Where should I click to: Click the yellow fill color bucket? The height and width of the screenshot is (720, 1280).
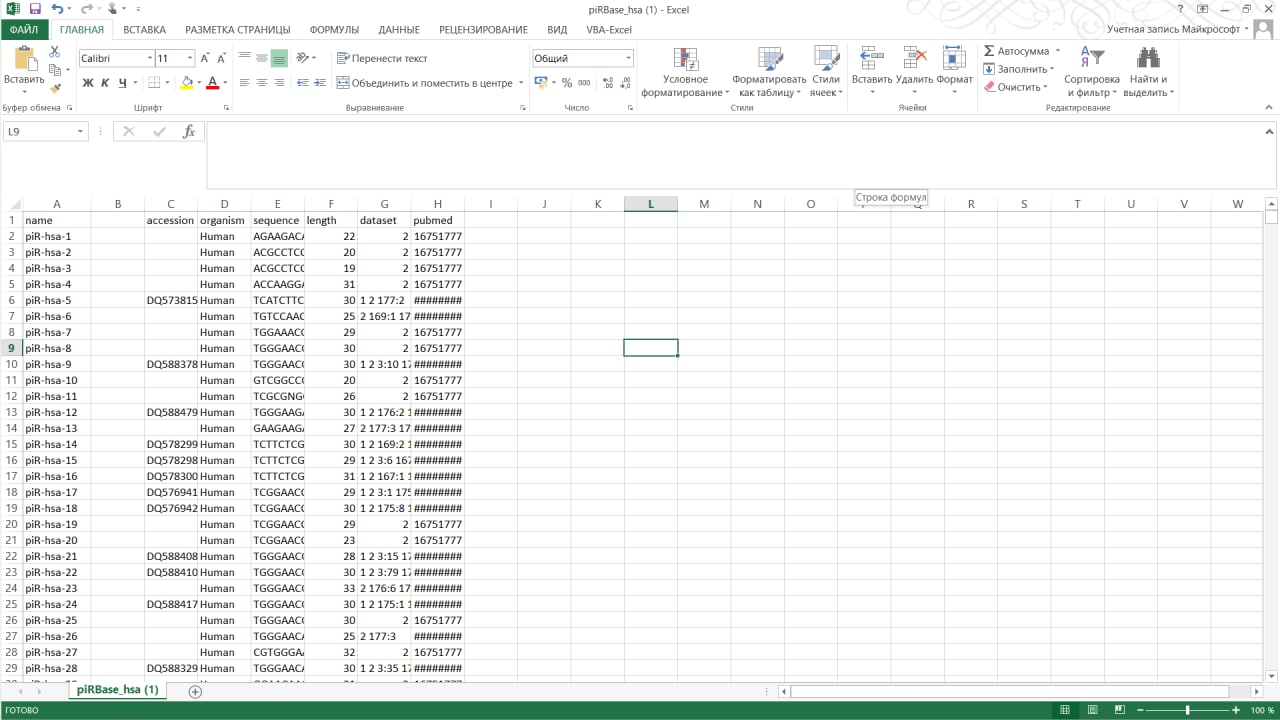186,83
